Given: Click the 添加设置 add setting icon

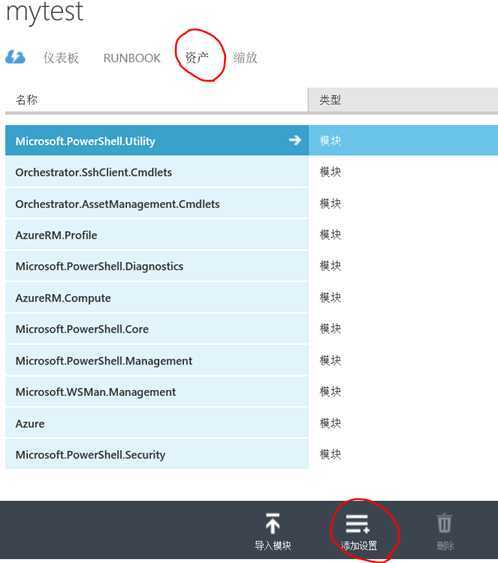Looking at the screenshot, I should pos(358,524).
